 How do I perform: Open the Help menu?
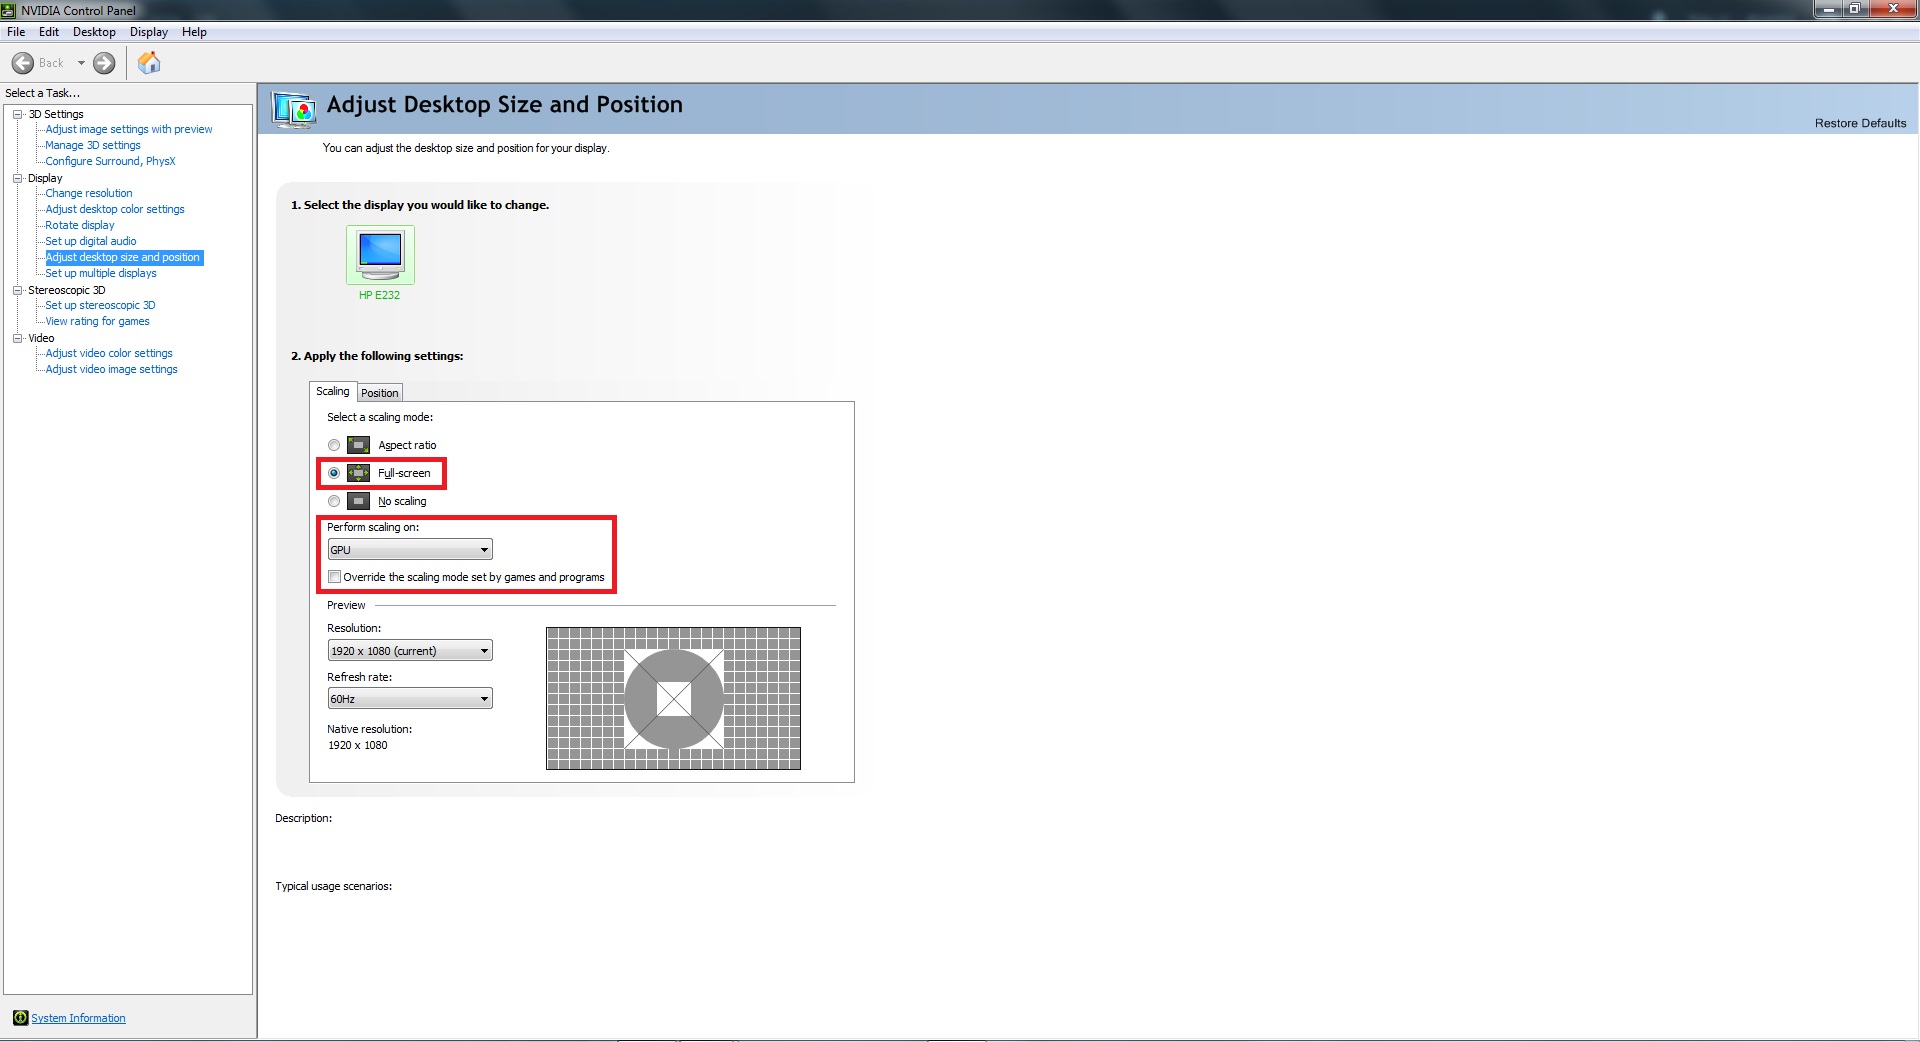(x=194, y=32)
